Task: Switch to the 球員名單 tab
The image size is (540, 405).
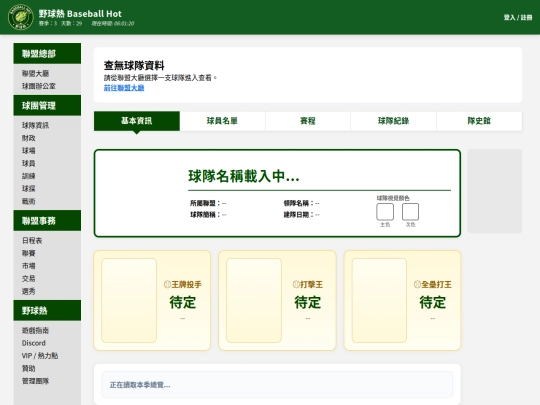Action: coord(222,121)
